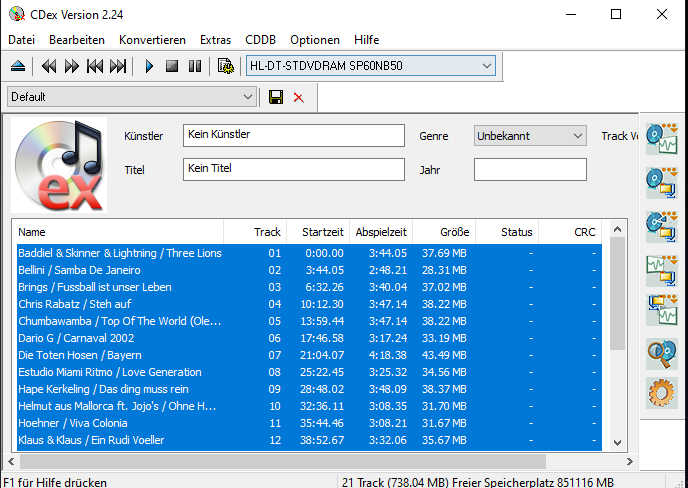Click the 21:04.07 start time cell

[322, 355]
